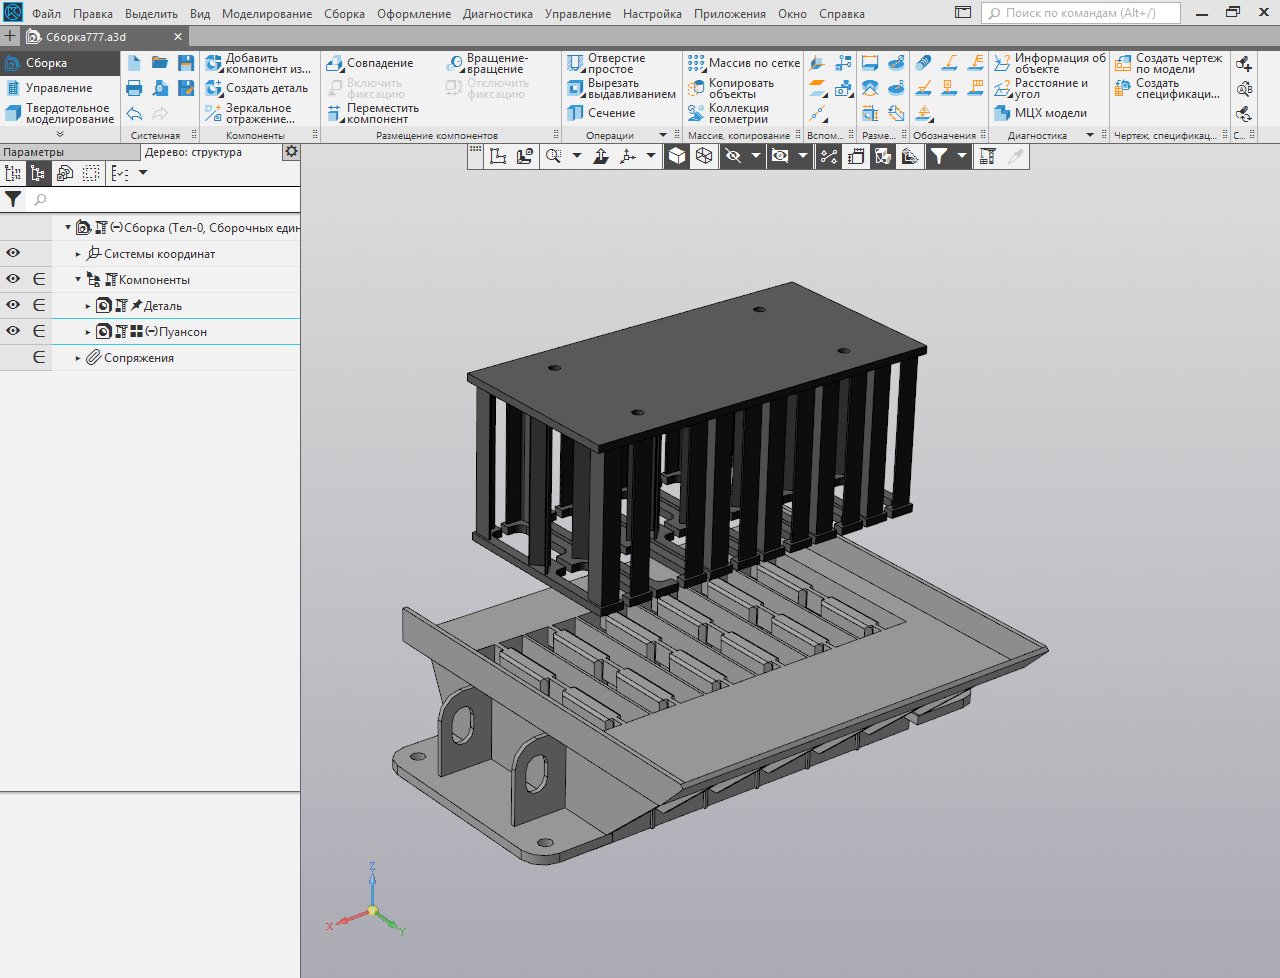Viewport: 1280px width, 978px height.
Task: Click Создать спецификацию tool
Action: [x=1168, y=88]
